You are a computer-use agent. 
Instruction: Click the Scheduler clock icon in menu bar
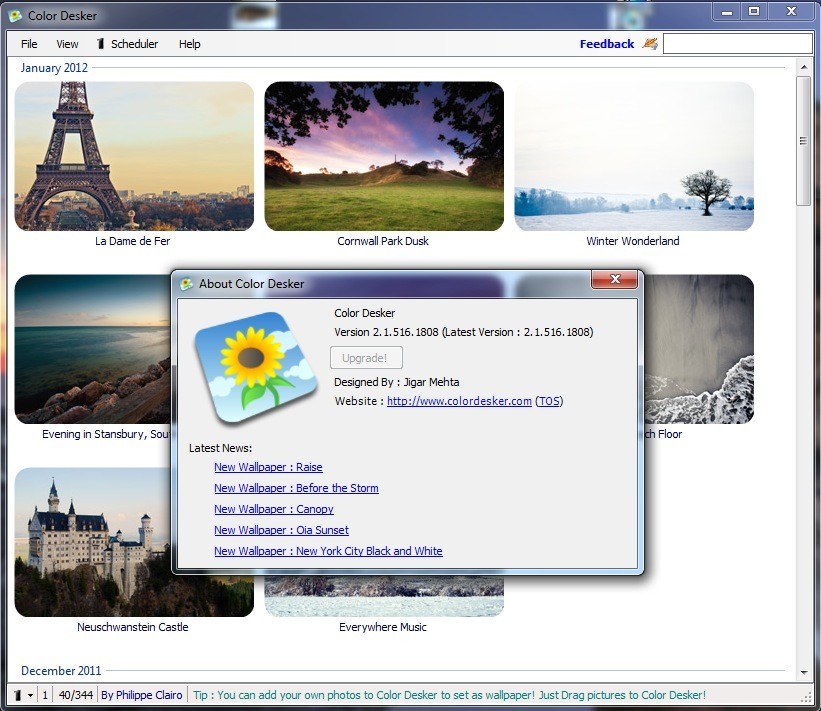click(100, 43)
